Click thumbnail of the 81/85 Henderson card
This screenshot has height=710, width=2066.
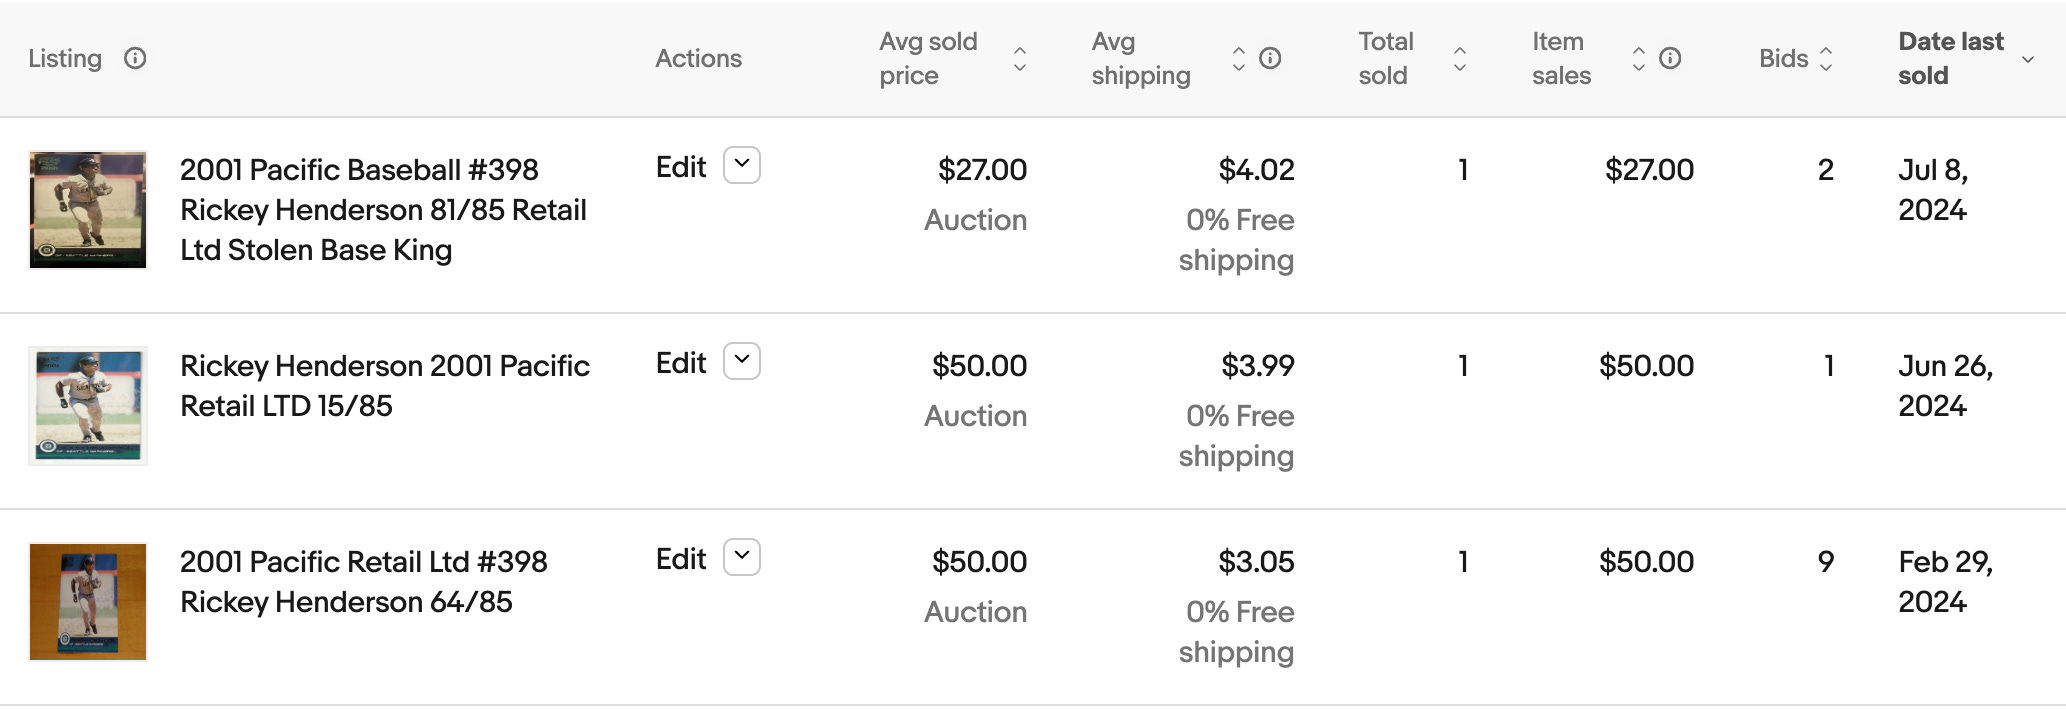point(88,210)
